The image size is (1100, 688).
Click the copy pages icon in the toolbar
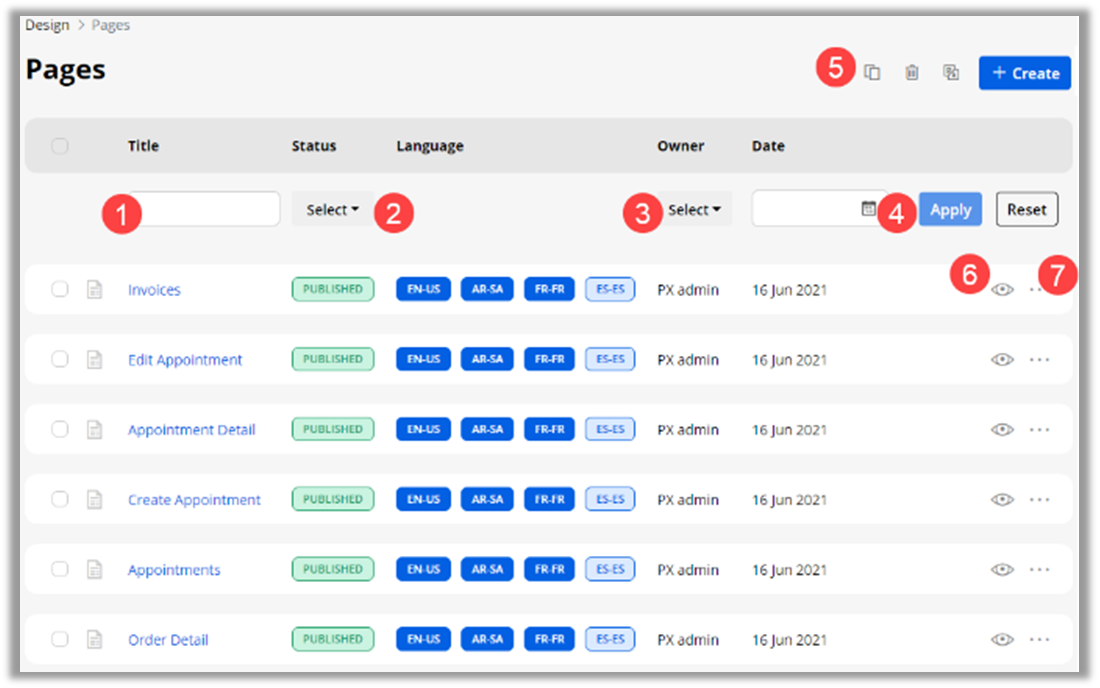pos(872,73)
